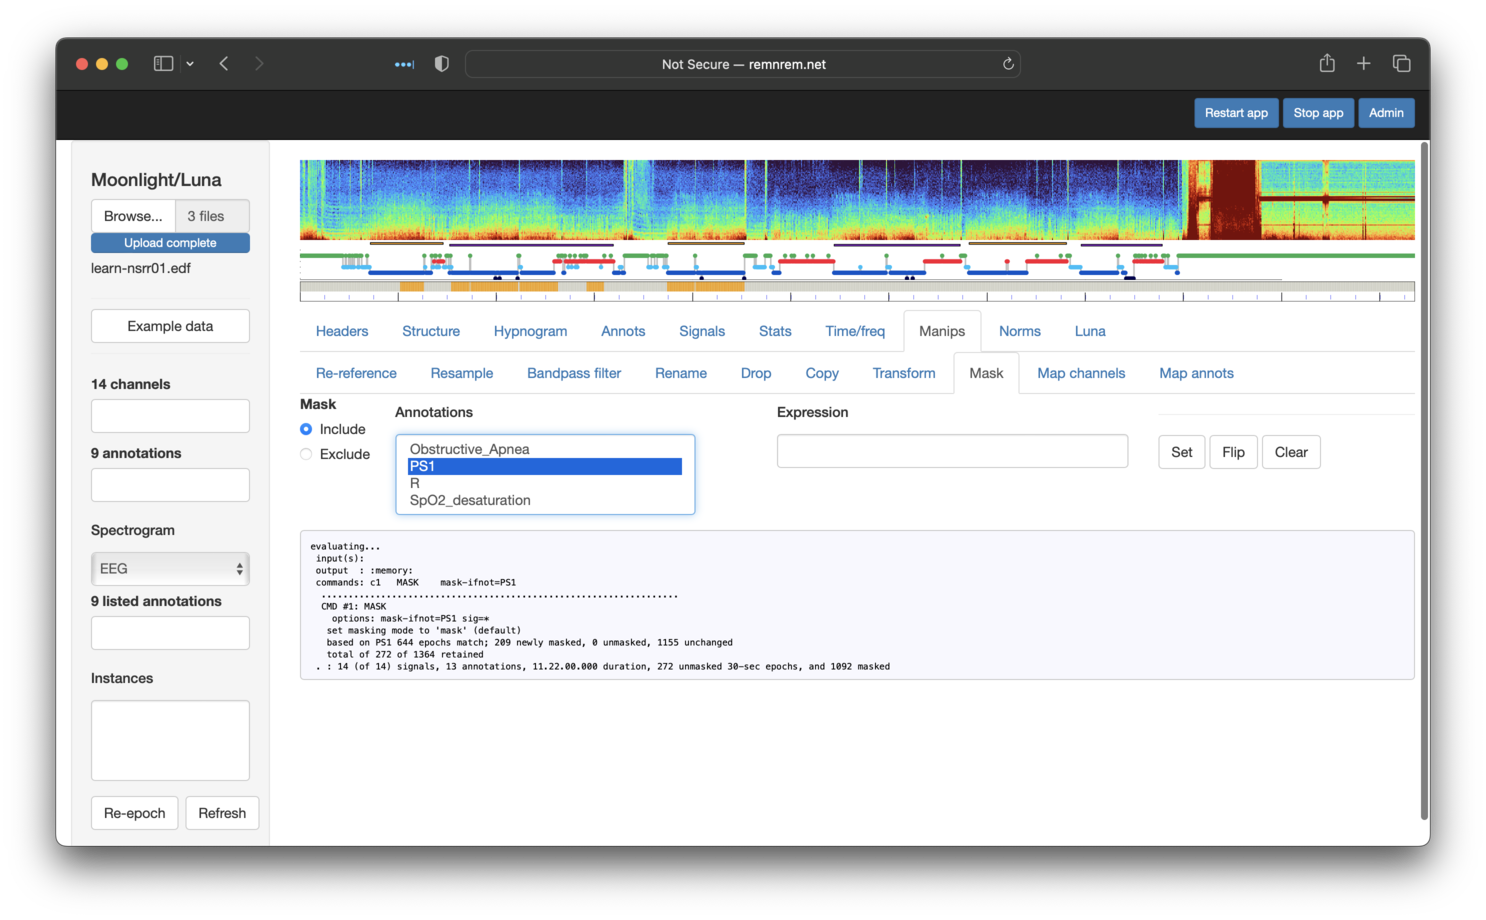Open the Share icon in Safari toolbar
The image size is (1486, 920).
coord(1327,64)
